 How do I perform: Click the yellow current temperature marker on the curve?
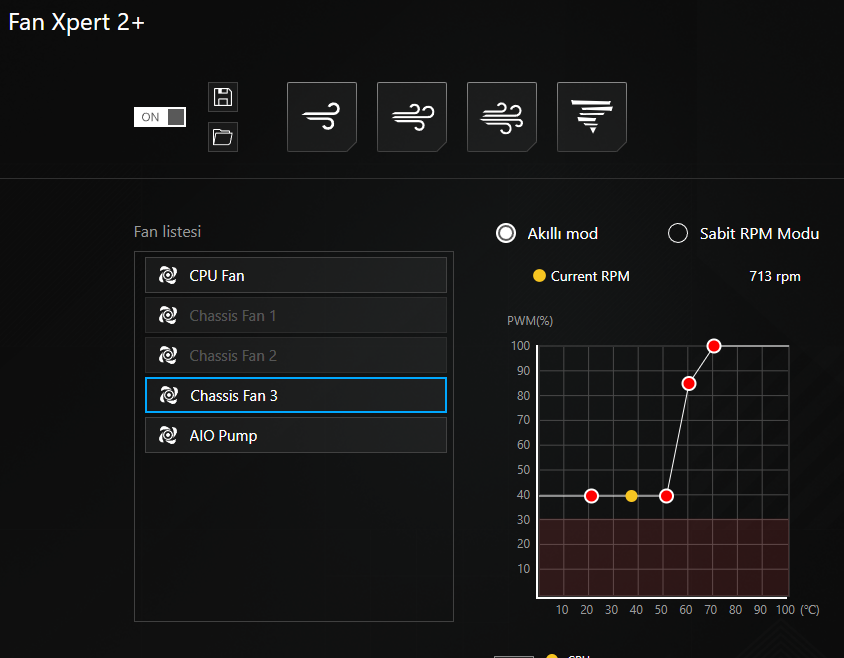click(x=631, y=496)
